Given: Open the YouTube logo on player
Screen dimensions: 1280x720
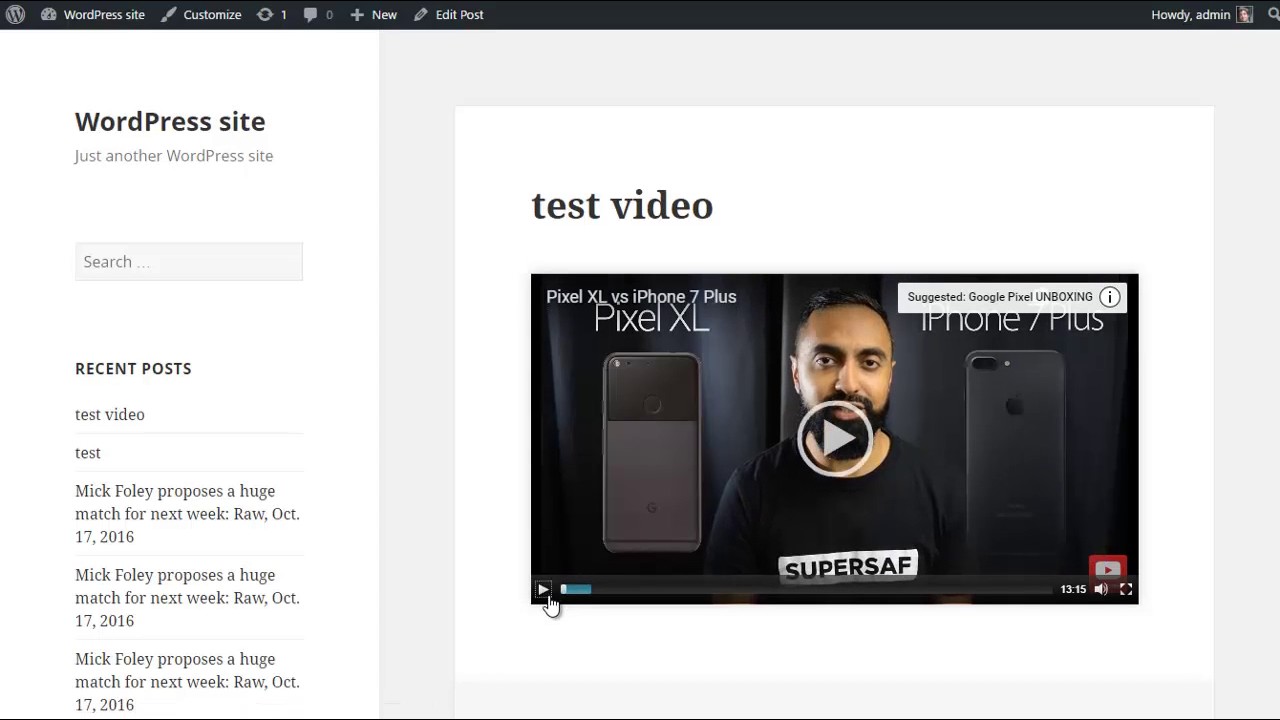Looking at the screenshot, I should pos(1107,569).
